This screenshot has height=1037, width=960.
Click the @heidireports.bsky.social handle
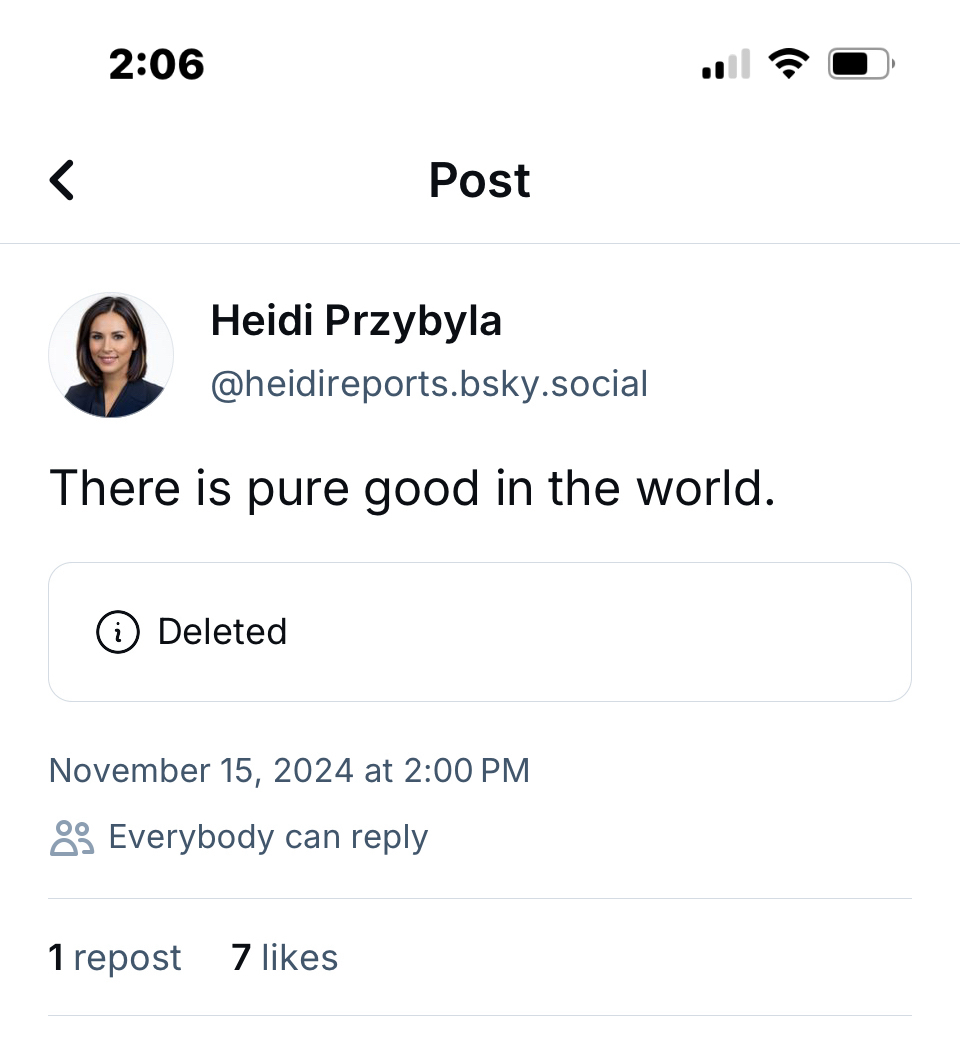click(x=429, y=384)
